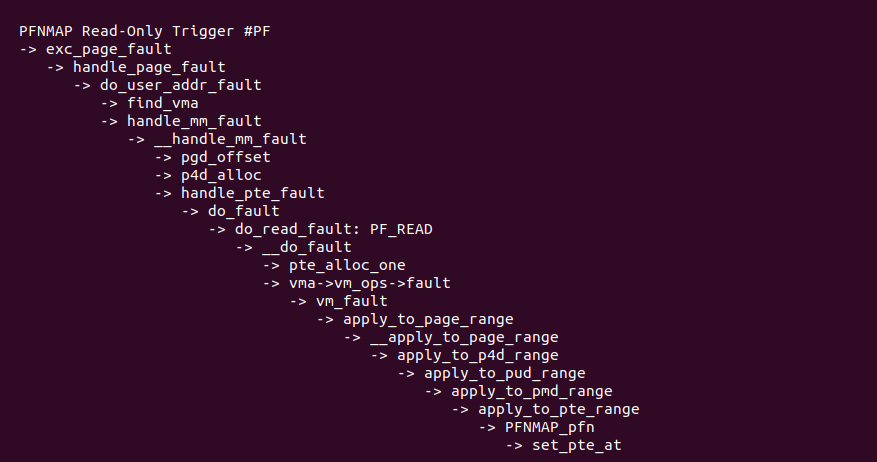Select the PF_READ text
The height and width of the screenshot is (462, 877).
(x=401, y=229)
